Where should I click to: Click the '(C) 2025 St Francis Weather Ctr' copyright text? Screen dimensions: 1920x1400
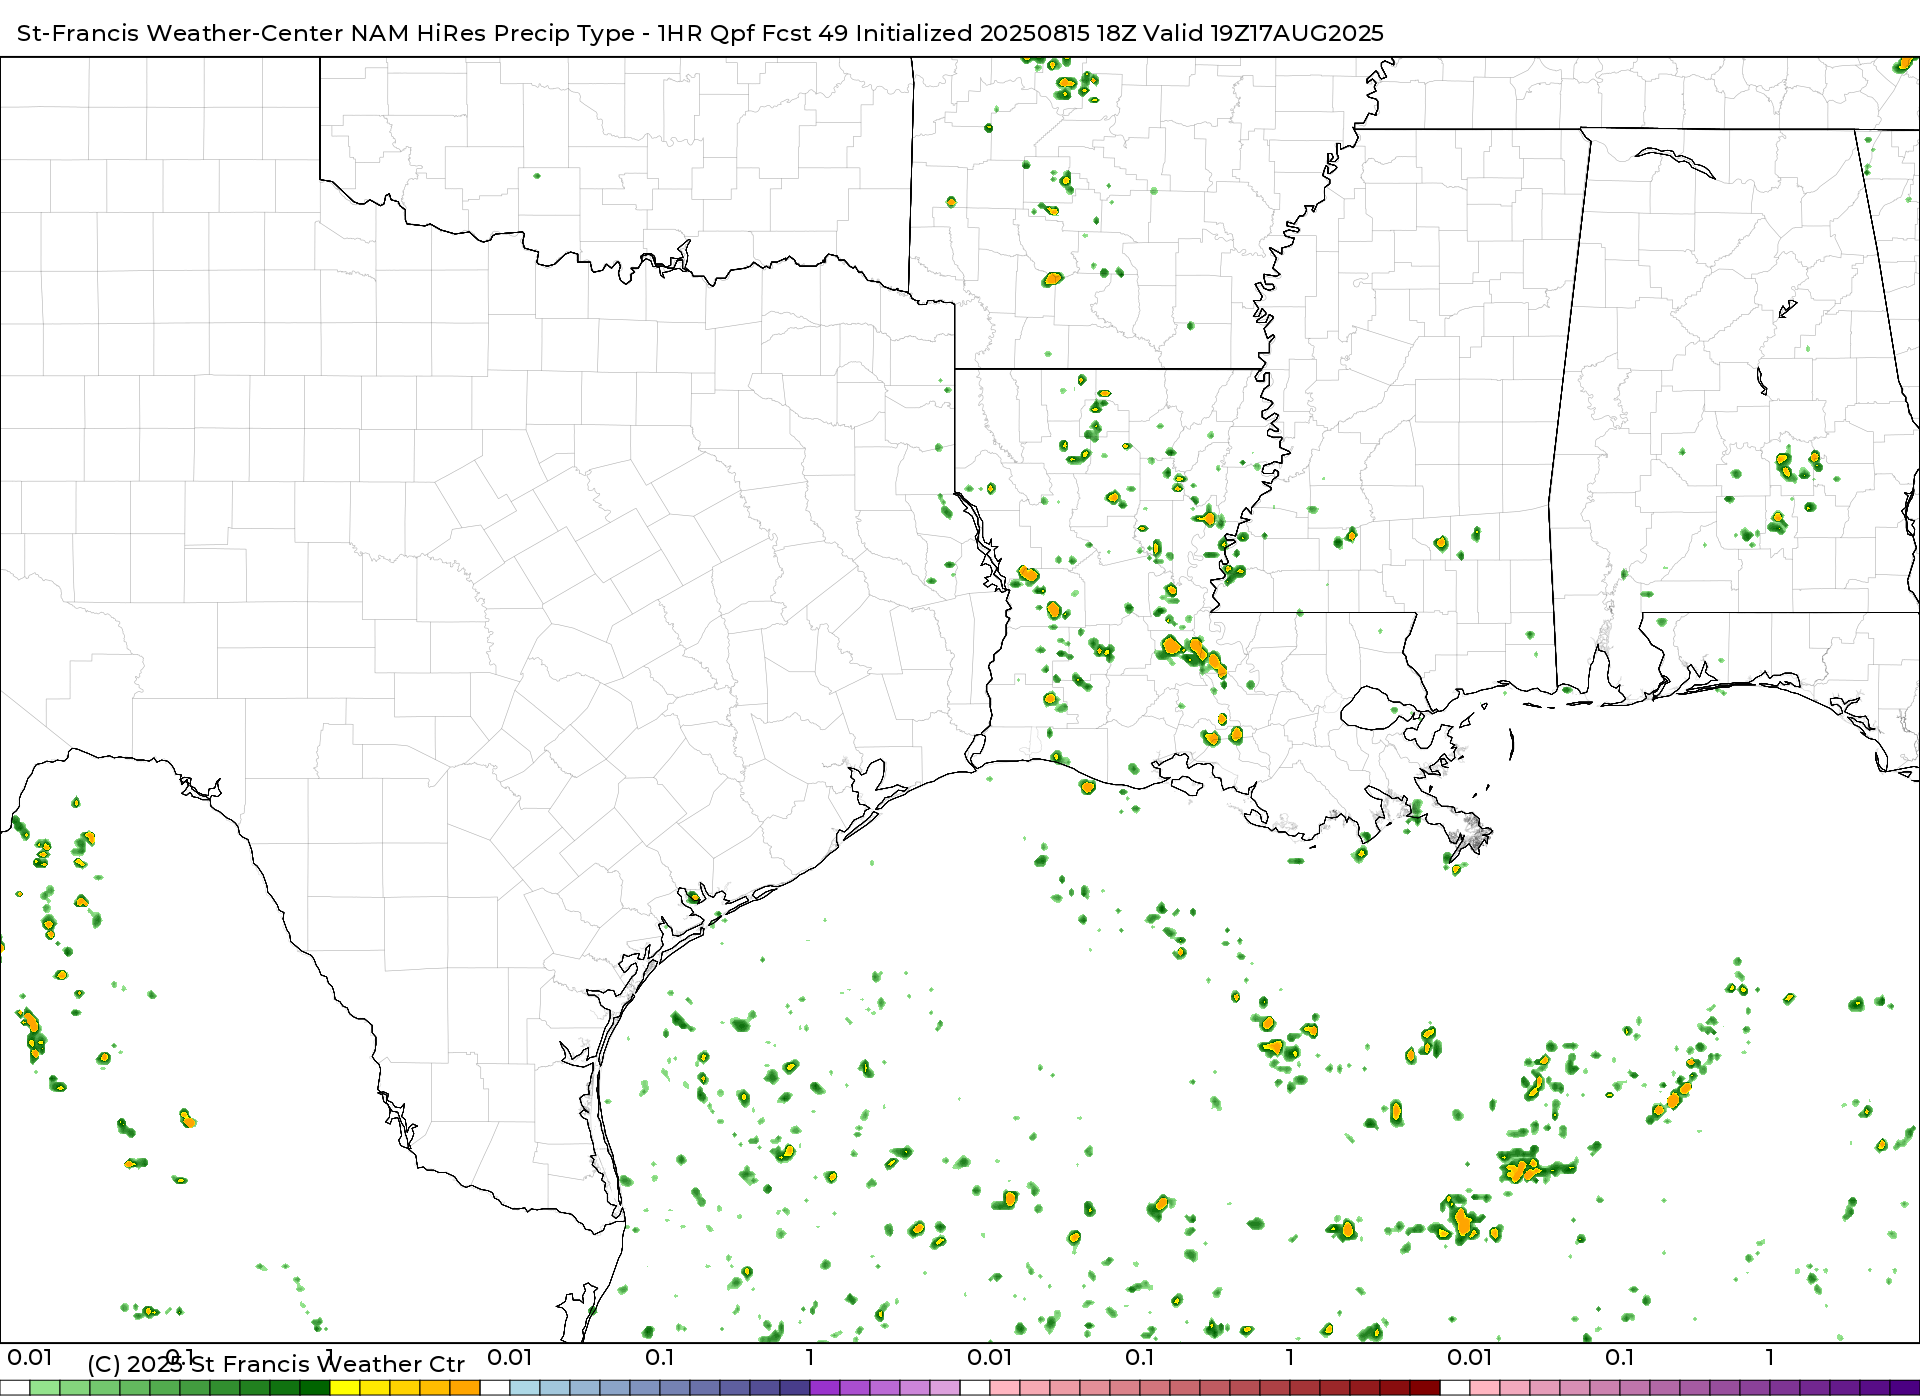[x=276, y=1364]
